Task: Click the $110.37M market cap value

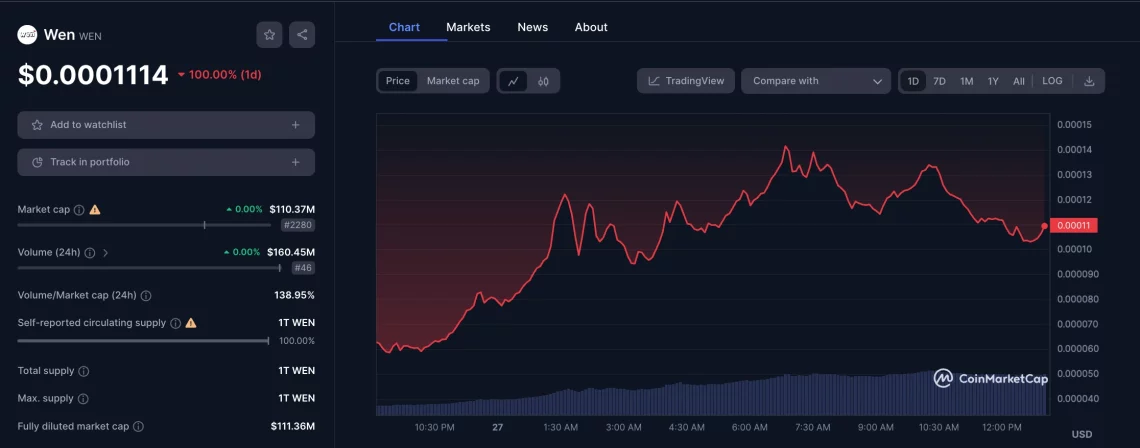Action: click(x=292, y=209)
